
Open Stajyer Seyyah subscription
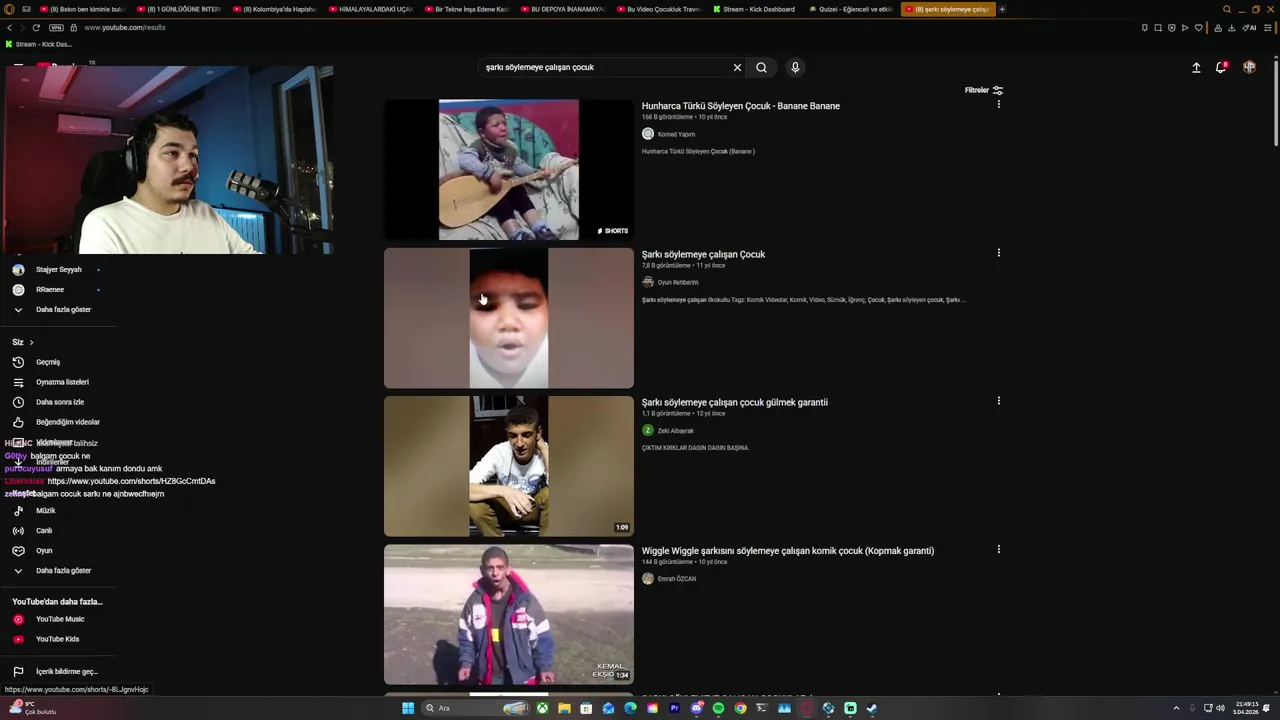click(x=57, y=269)
